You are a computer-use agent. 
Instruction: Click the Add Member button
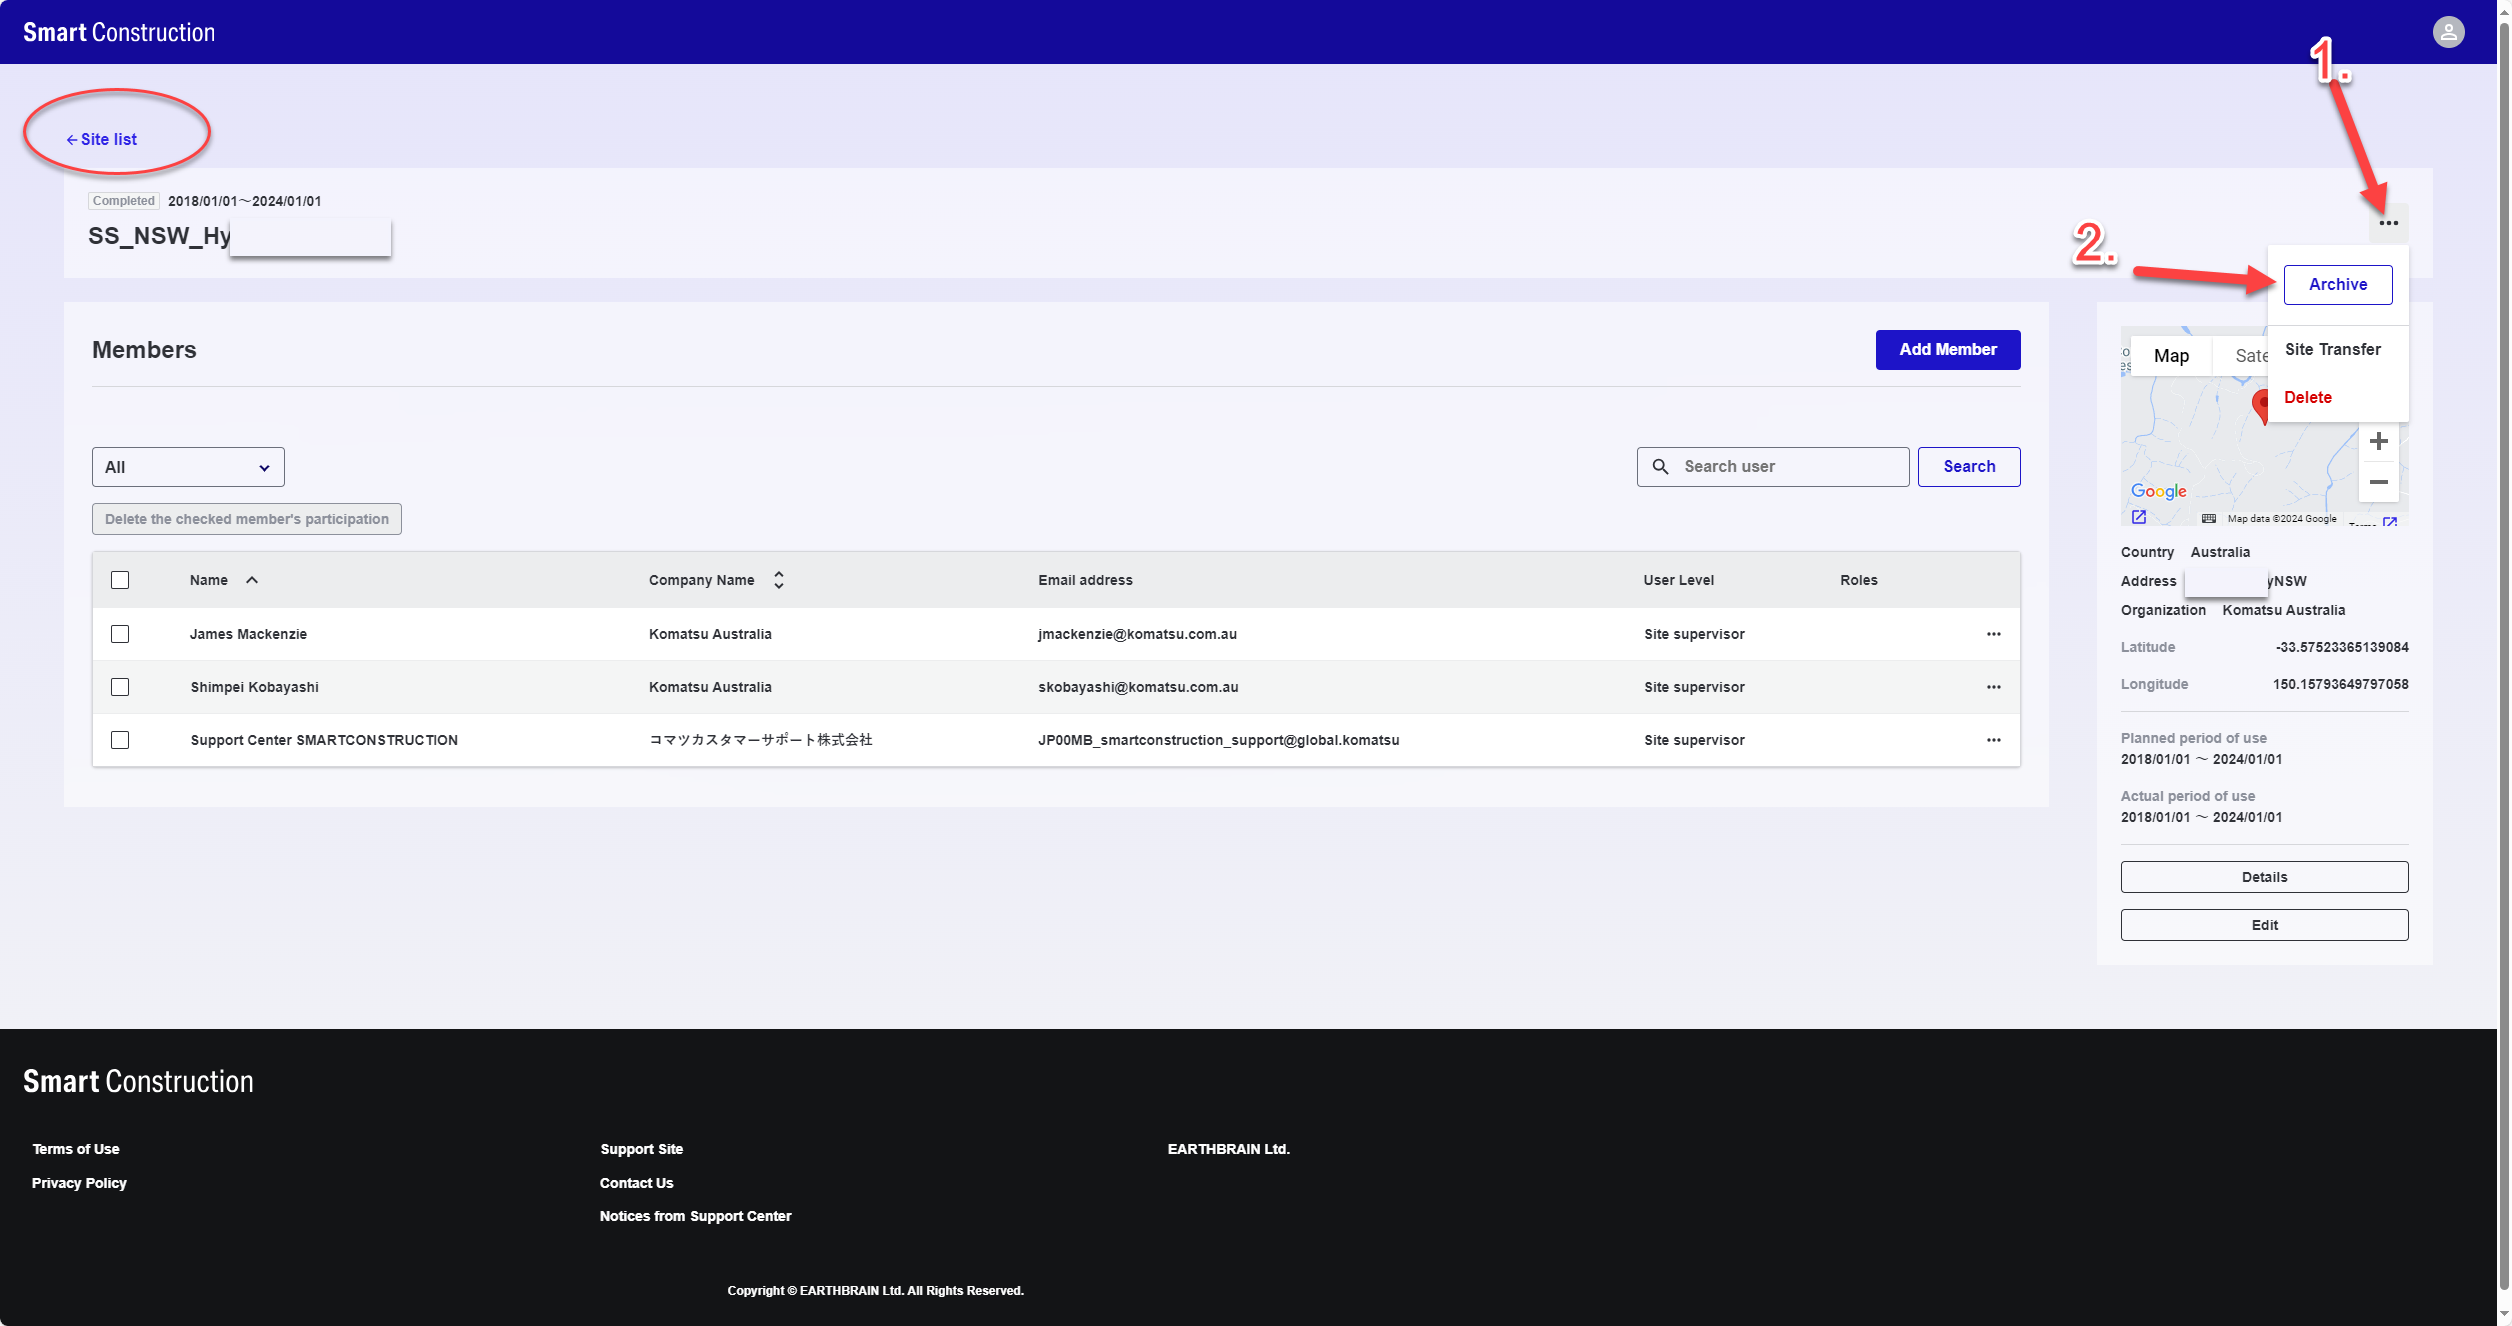point(1948,350)
